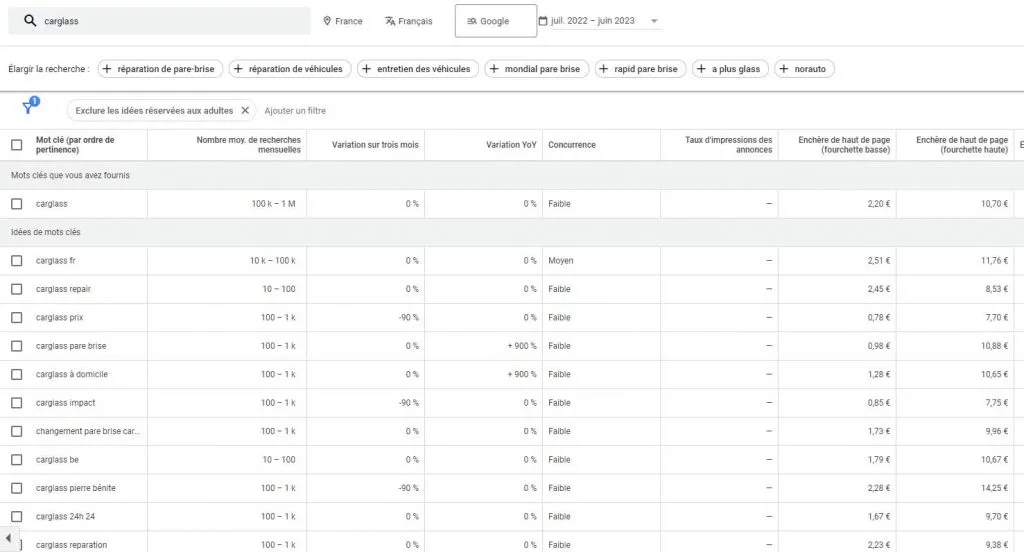This screenshot has height=552, width=1024.
Task: Sort by 'Variation YoY' column
Action: 511,144
